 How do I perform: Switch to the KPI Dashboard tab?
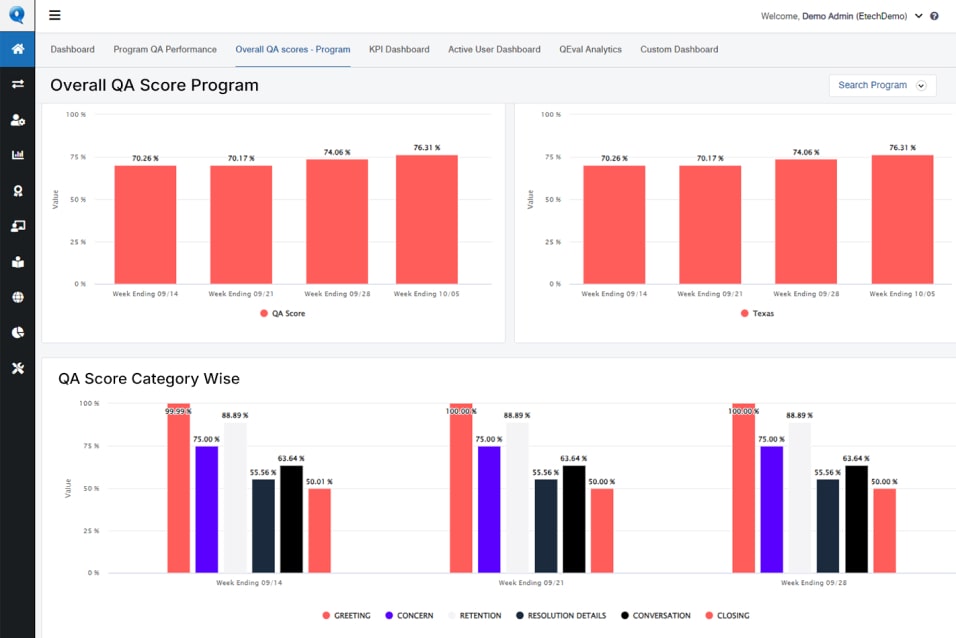399,49
